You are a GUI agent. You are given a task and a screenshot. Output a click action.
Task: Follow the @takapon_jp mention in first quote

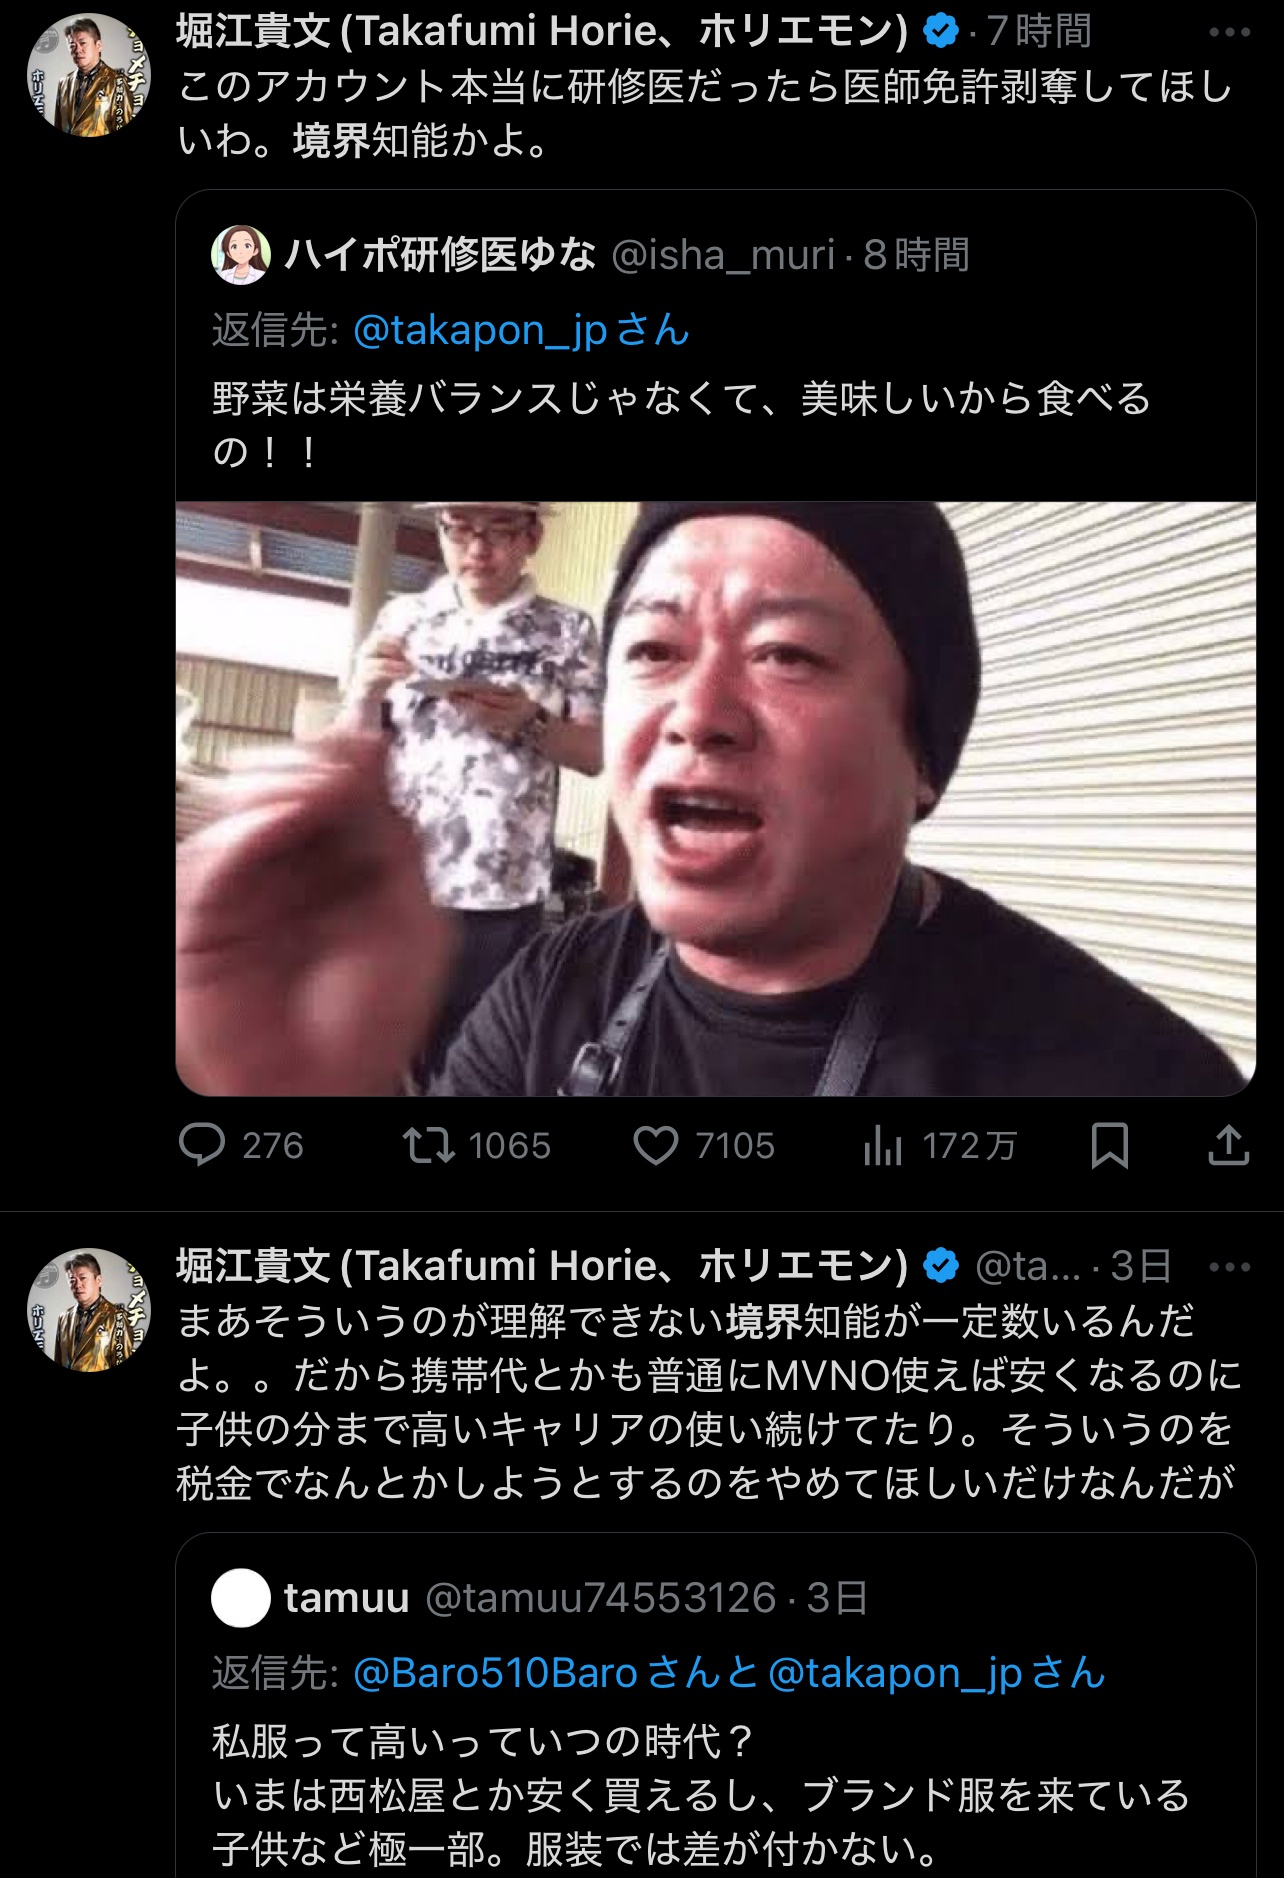(521, 330)
